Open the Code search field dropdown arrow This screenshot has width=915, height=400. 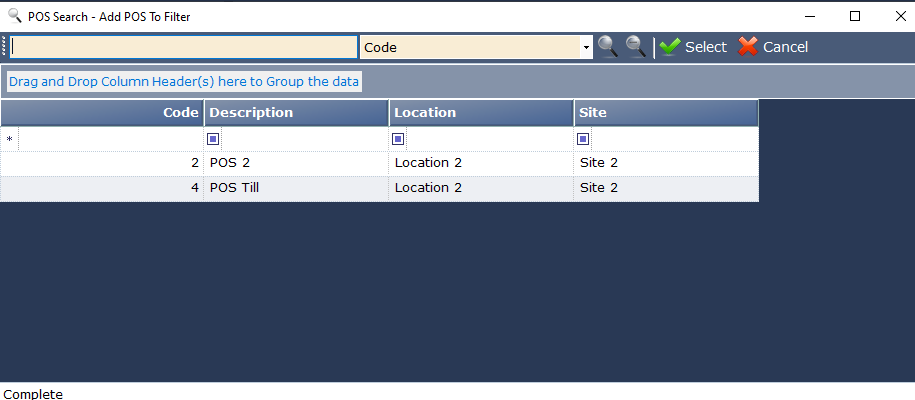586,47
